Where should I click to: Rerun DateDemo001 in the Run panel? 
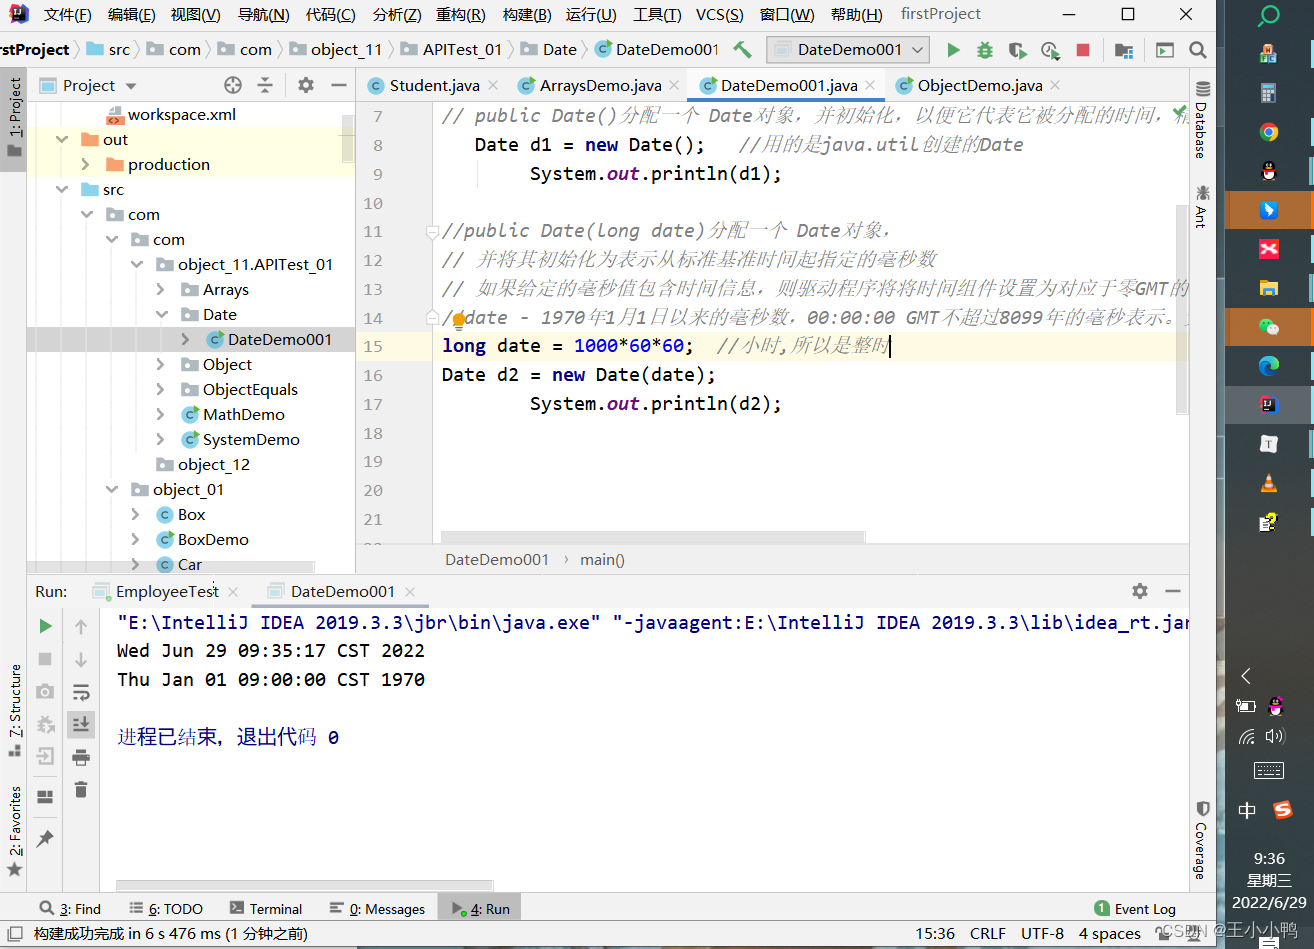coord(45,626)
